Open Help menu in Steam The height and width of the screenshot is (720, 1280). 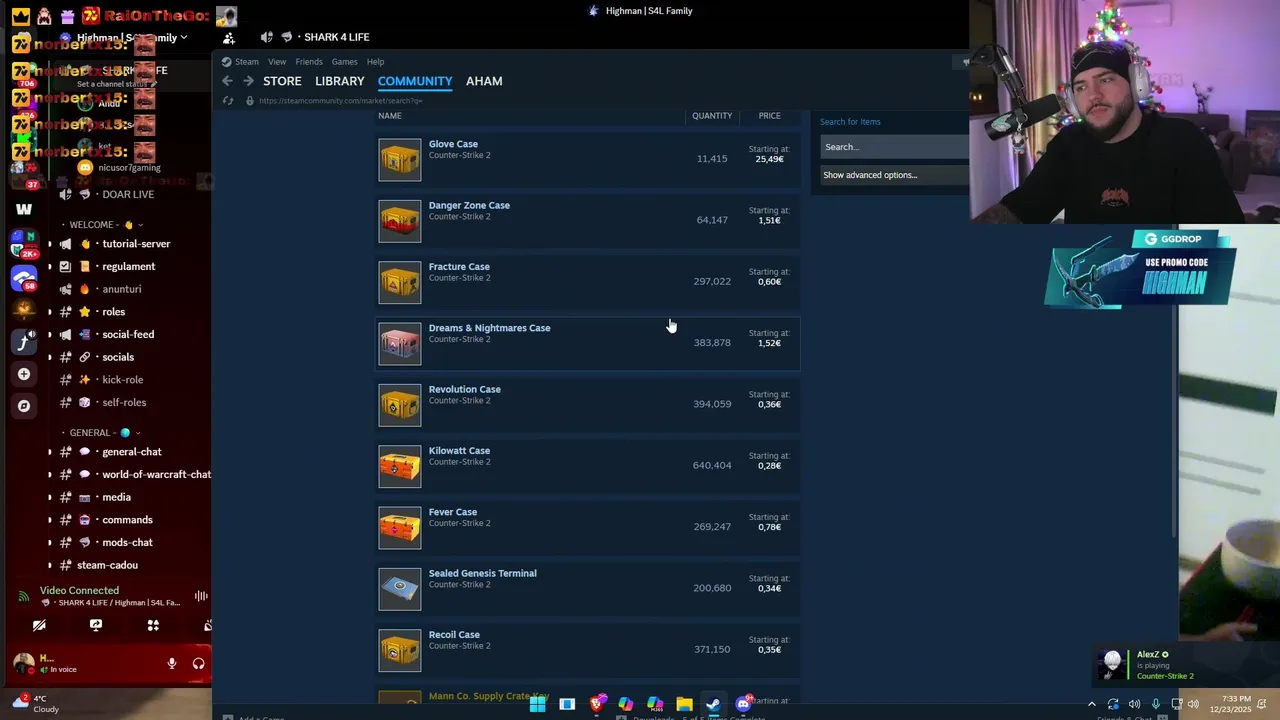pos(375,62)
